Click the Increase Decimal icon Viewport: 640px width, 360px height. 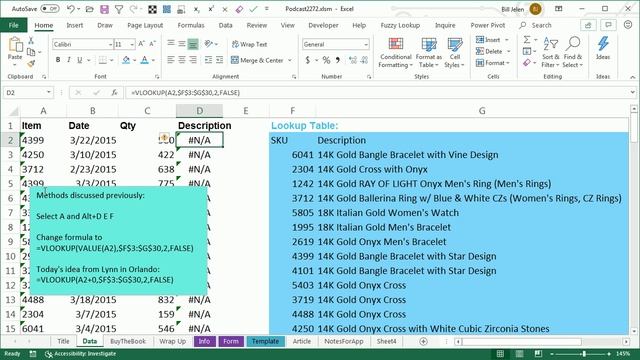click(x=353, y=60)
